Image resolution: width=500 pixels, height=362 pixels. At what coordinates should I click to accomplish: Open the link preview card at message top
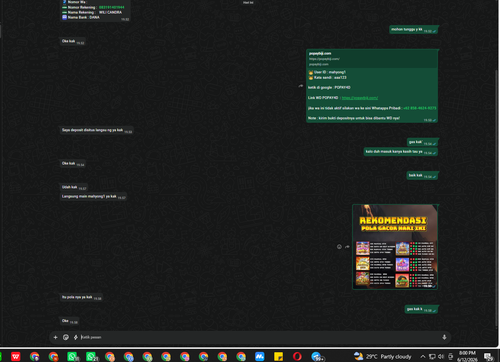coord(372,59)
